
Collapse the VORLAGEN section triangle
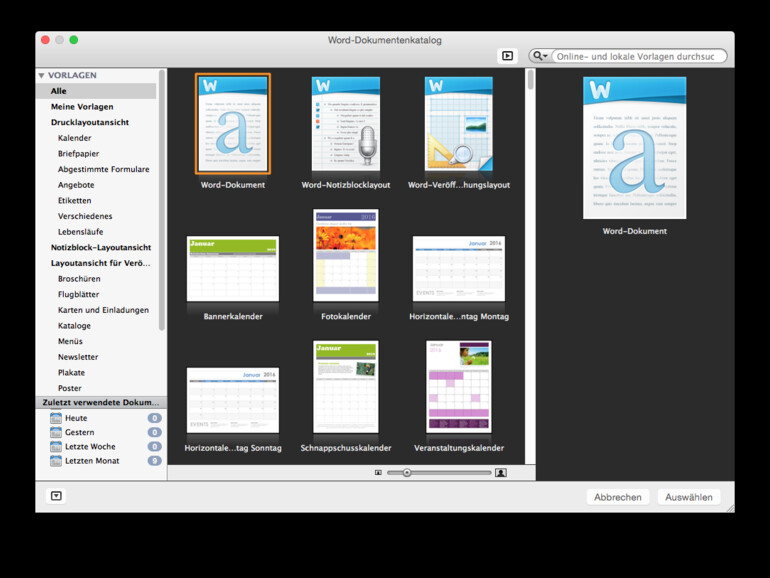pos(42,76)
